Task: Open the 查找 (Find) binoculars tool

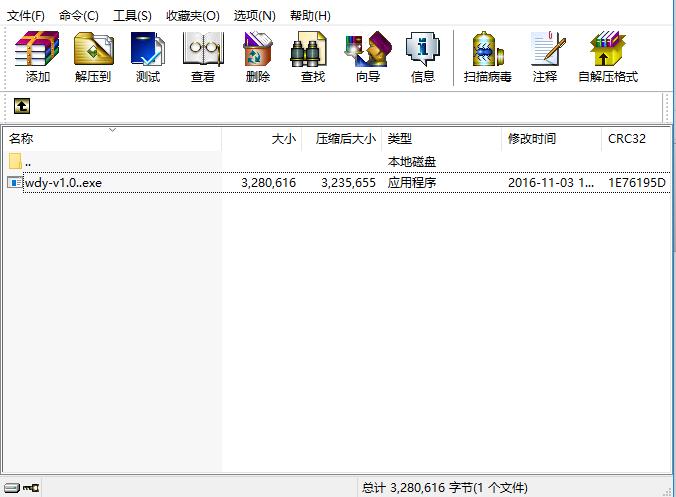Action: [313, 57]
